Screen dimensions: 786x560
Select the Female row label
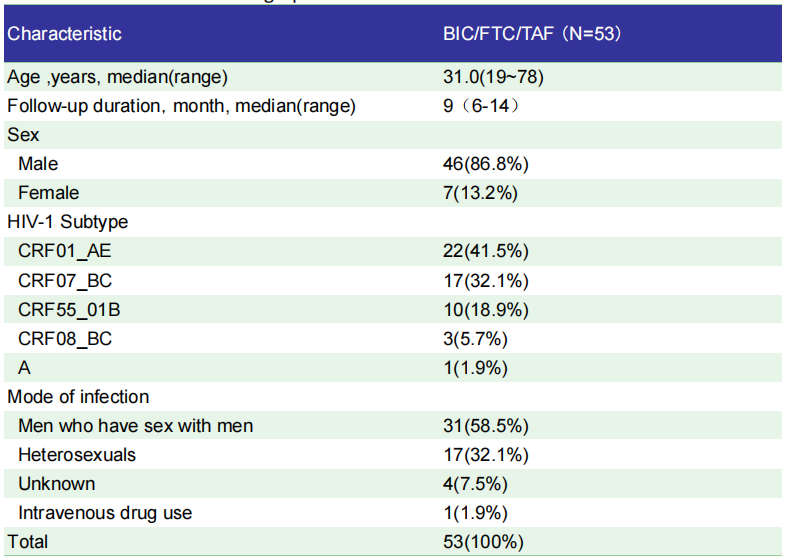(x=48, y=192)
